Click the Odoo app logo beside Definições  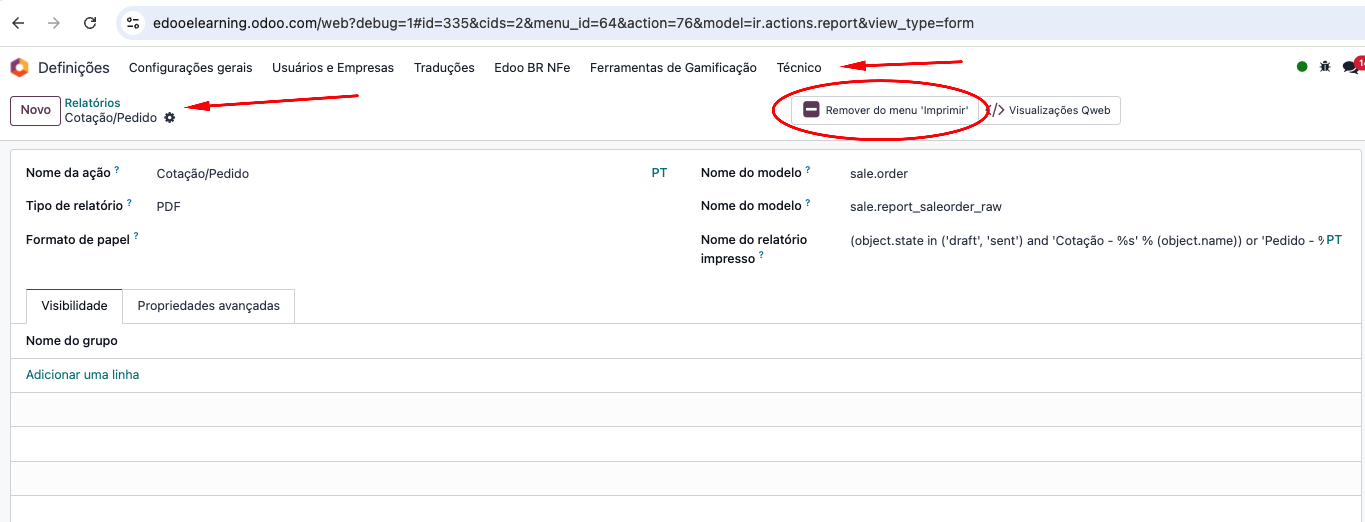coord(19,68)
